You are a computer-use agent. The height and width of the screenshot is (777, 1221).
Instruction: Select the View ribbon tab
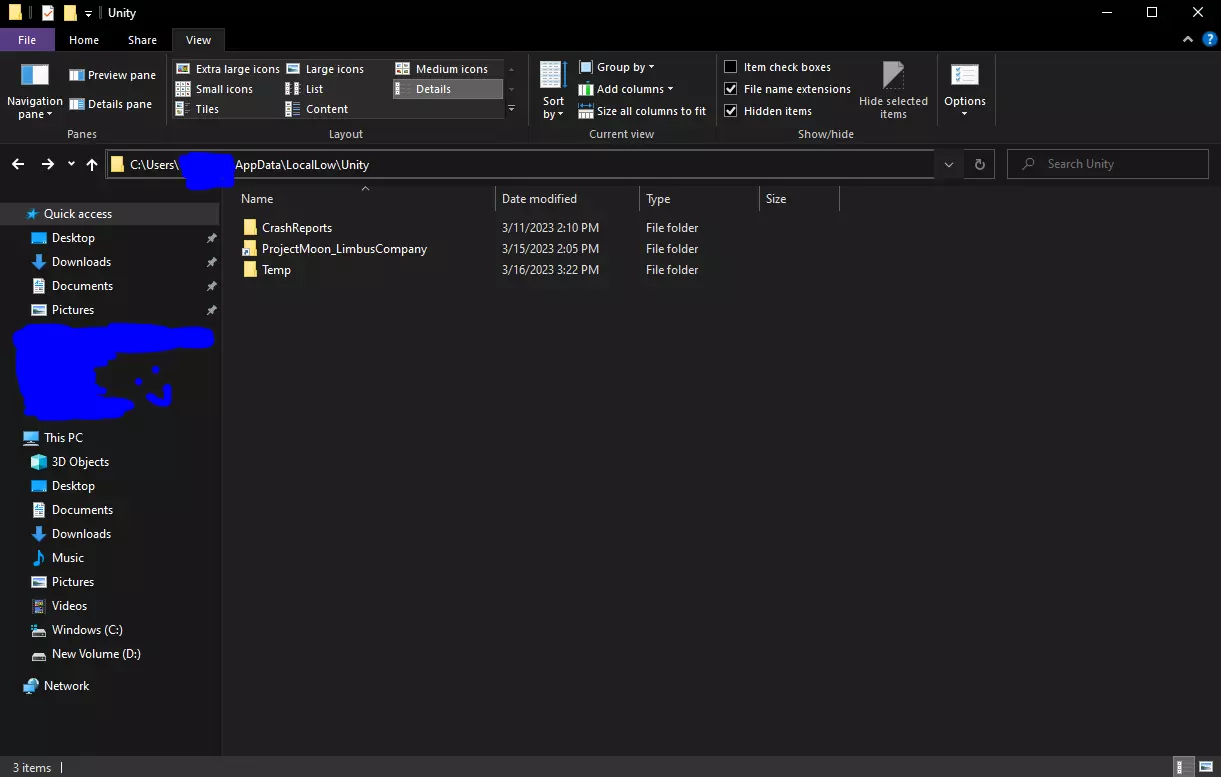tap(198, 40)
